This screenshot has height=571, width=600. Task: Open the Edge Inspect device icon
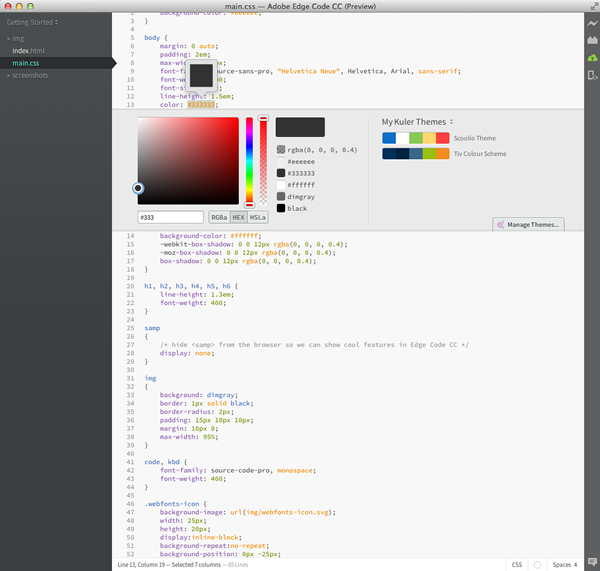592,75
